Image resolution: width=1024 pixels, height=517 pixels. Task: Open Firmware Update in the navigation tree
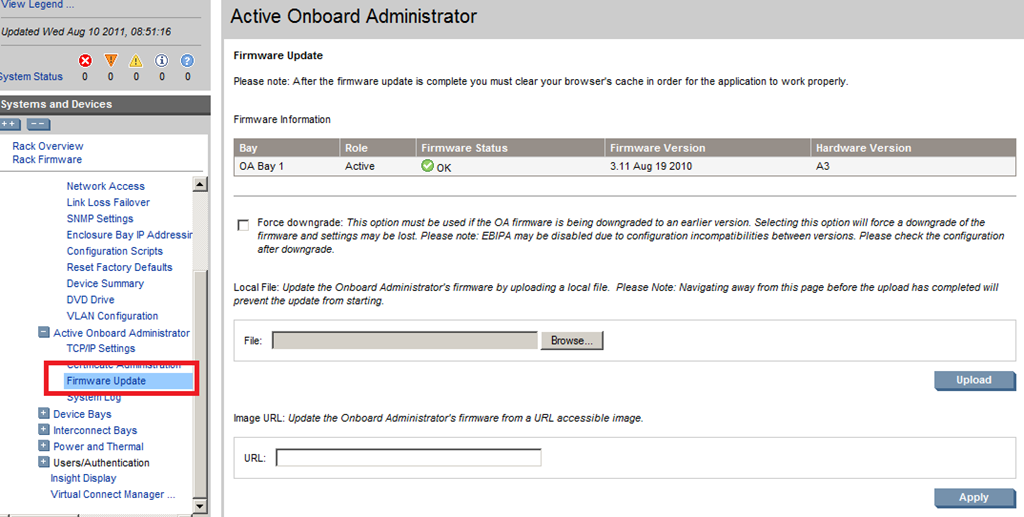[106, 381]
